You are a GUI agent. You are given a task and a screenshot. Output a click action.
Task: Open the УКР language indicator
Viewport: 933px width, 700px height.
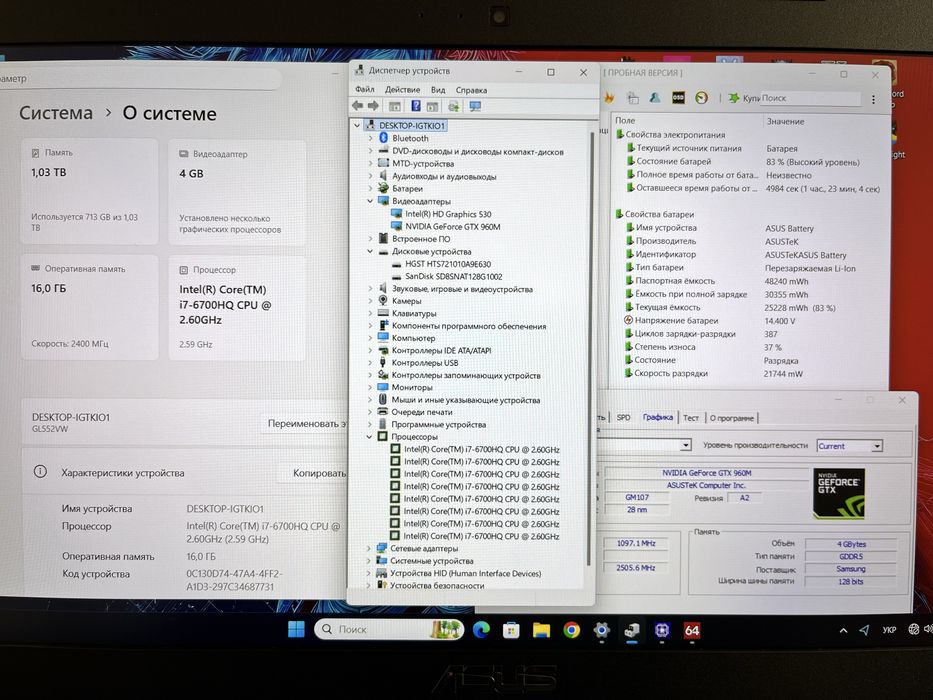(x=889, y=630)
